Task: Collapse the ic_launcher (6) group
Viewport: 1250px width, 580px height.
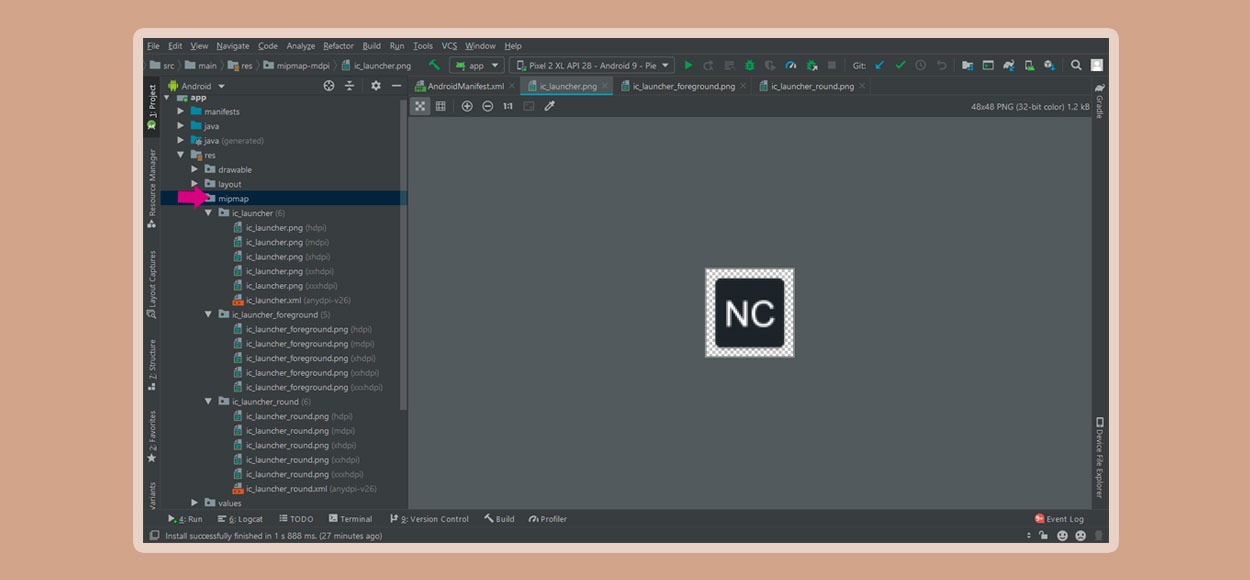Action: point(209,213)
